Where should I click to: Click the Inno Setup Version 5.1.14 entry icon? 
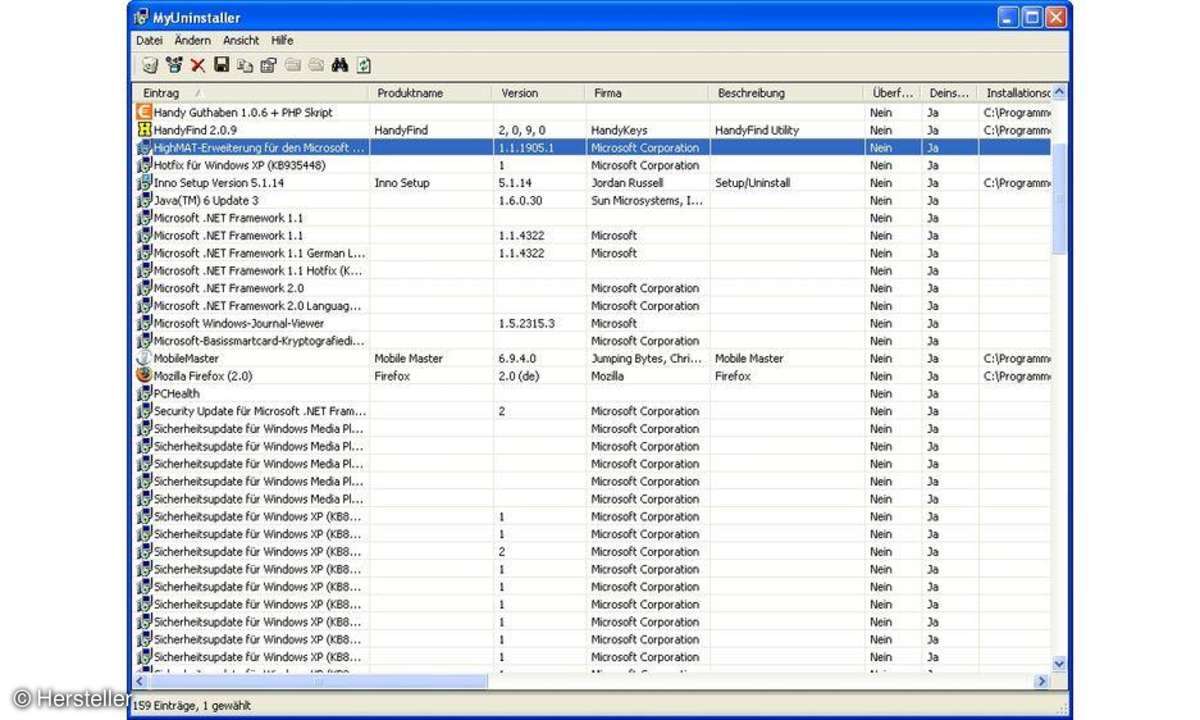click(x=144, y=183)
